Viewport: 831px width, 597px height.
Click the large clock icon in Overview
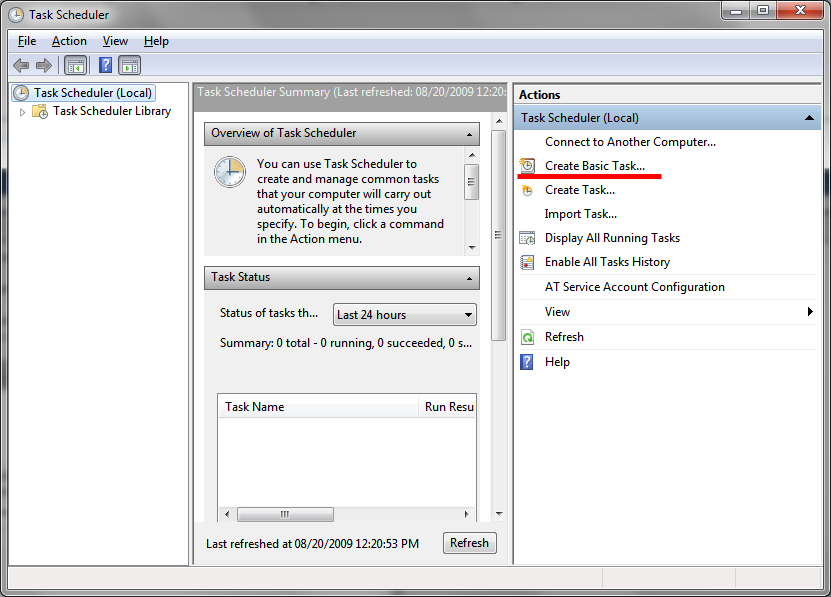point(229,172)
